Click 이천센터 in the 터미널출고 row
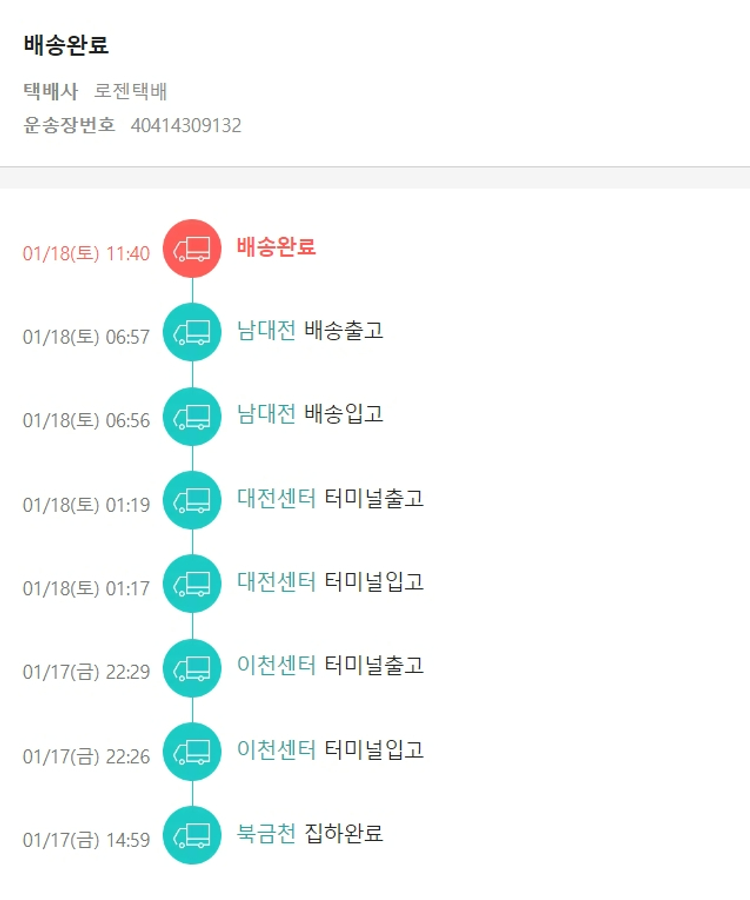 [x=276, y=665]
